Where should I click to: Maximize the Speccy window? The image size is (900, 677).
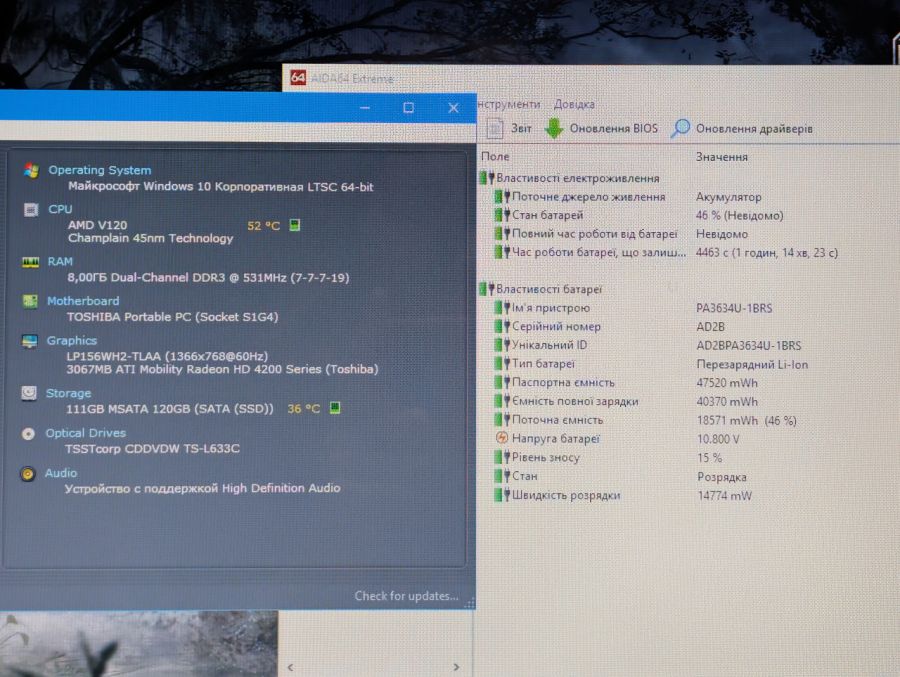coord(409,107)
